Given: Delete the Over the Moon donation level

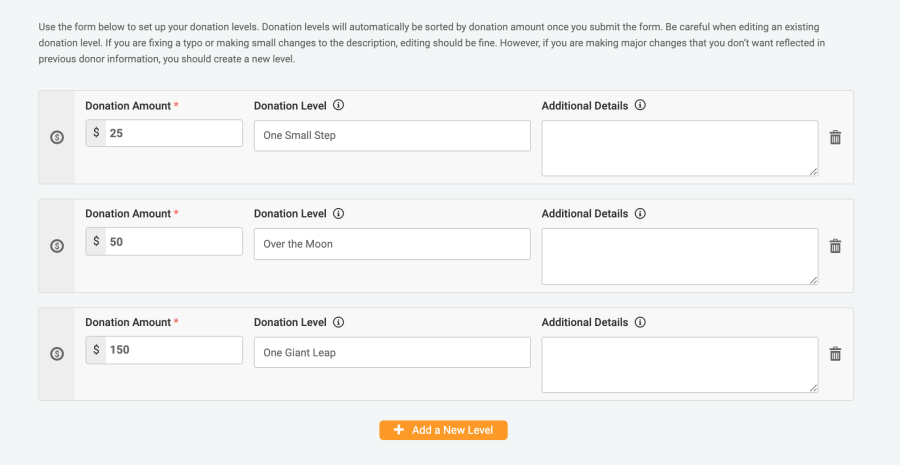Looking at the screenshot, I should click(835, 246).
